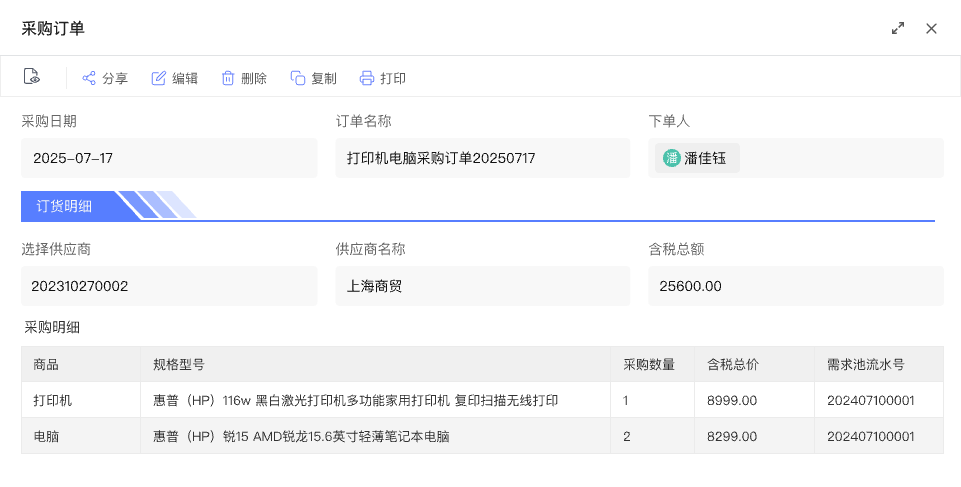Click the 下单人 field label
The height and width of the screenshot is (487, 961).
(669, 121)
